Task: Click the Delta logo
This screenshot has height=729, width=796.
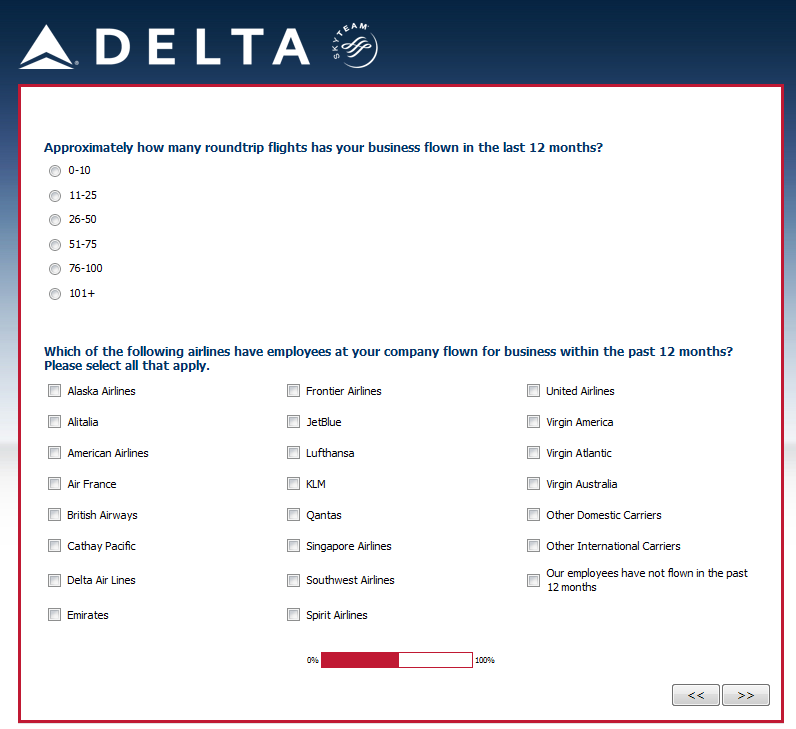Action: pos(165,46)
